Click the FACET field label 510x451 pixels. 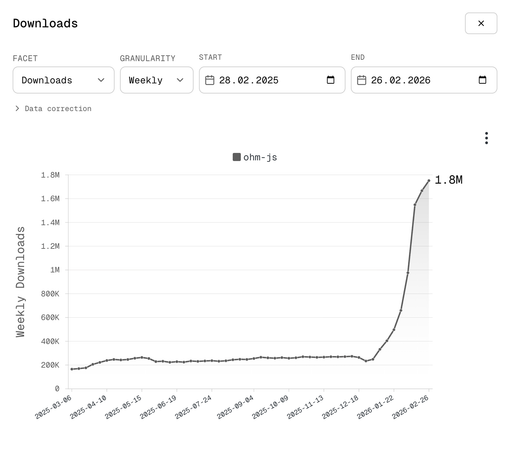(25, 58)
